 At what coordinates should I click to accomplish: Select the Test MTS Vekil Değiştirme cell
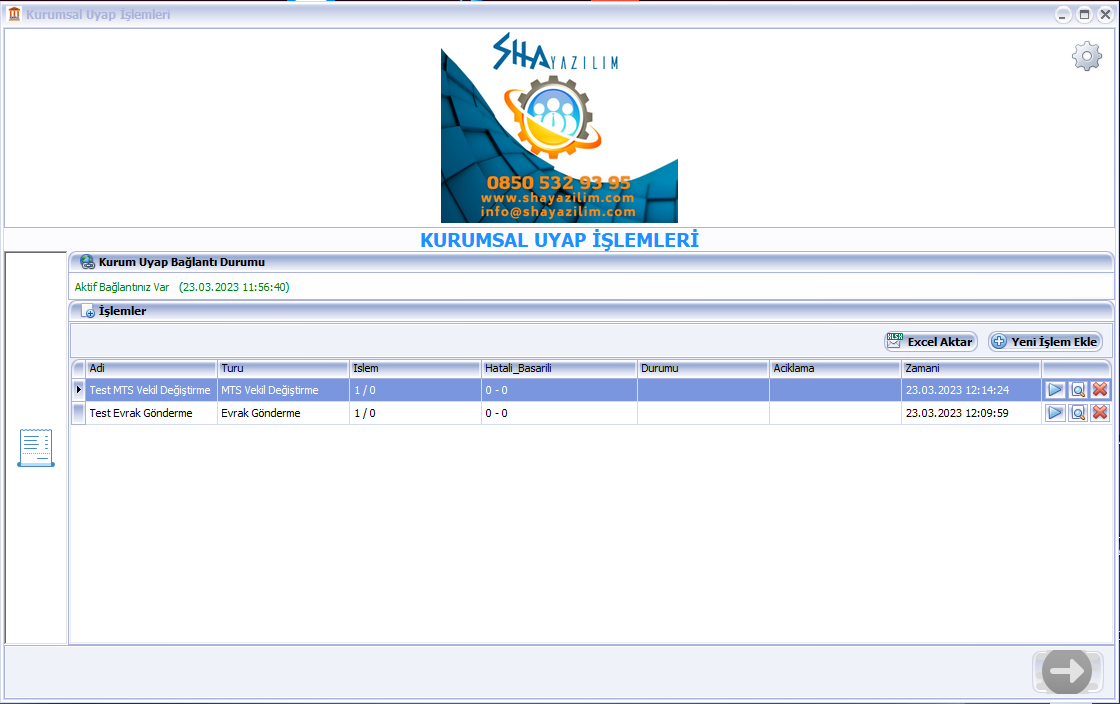(151, 390)
